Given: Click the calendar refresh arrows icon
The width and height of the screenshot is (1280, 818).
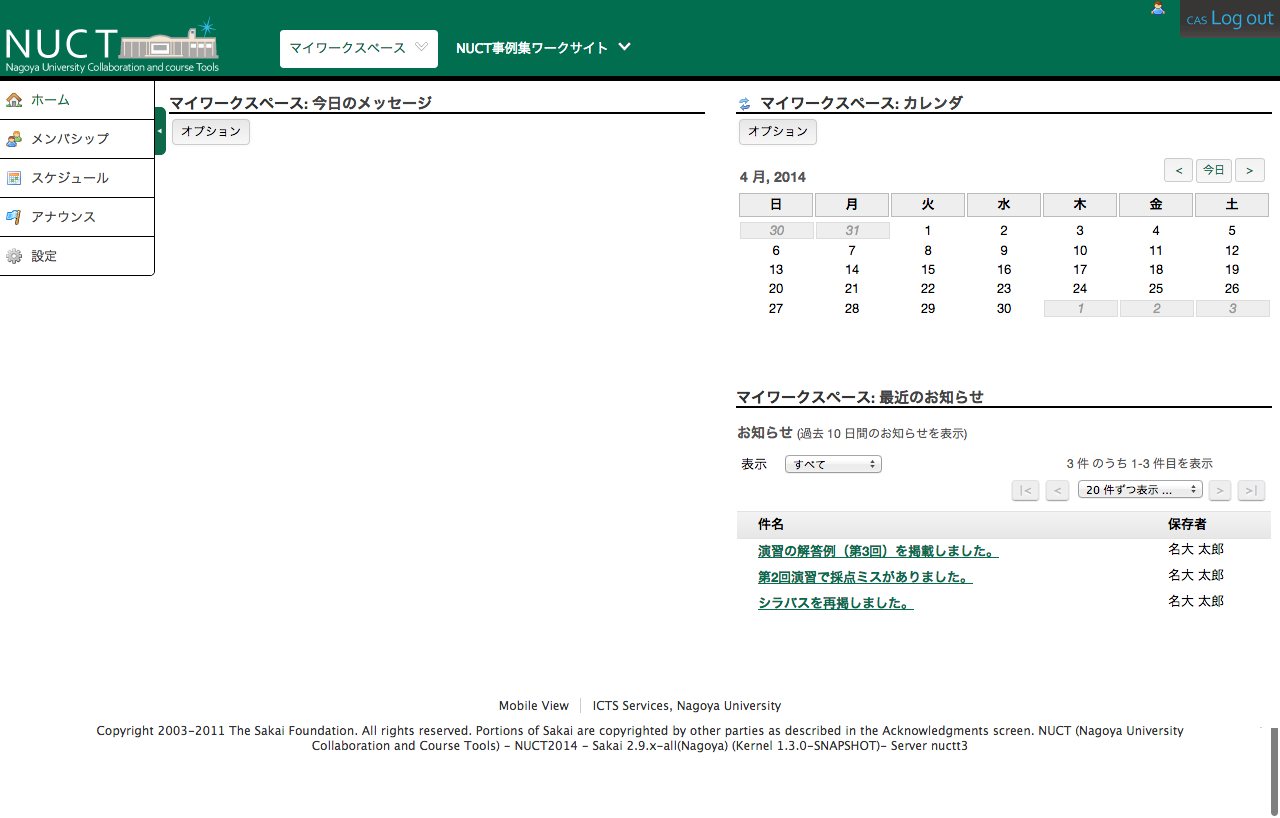Looking at the screenshot, I should pos(744,104).
